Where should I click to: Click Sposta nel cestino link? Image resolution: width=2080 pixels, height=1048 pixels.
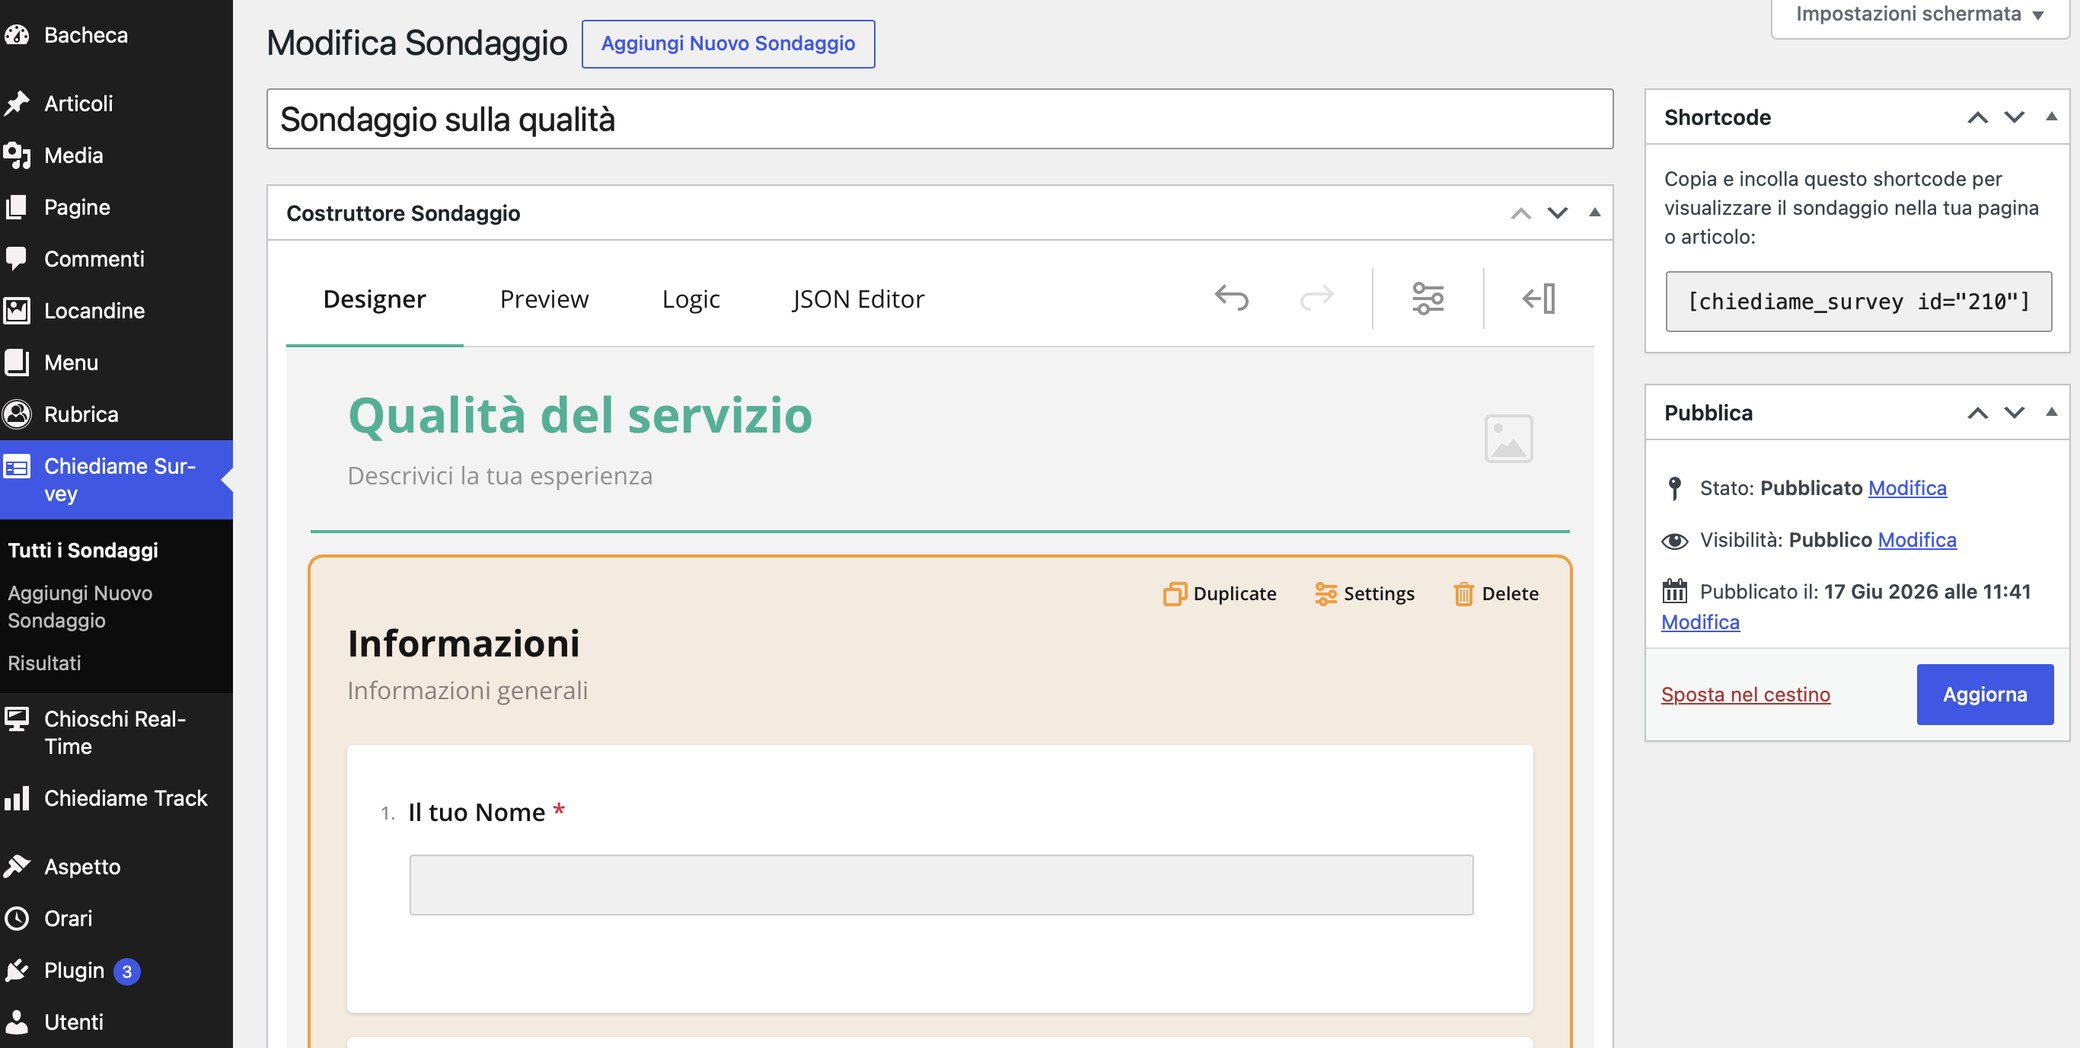point(1746,694)
